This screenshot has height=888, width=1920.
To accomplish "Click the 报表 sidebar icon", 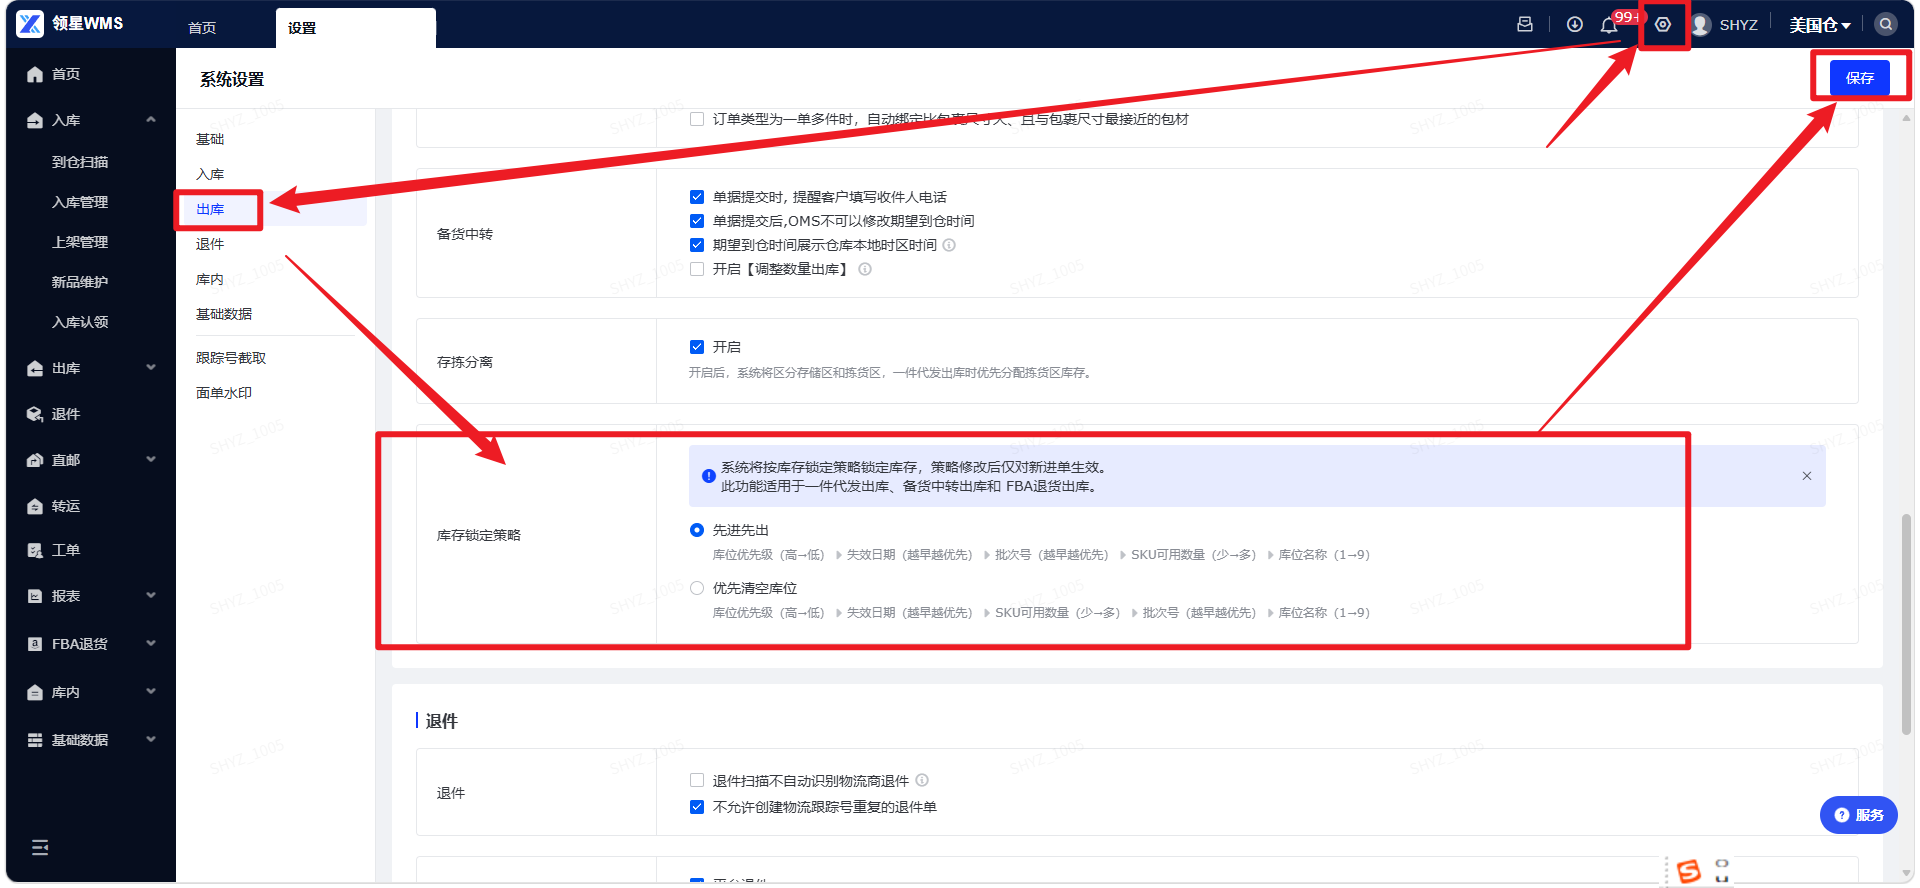I will tap(35, 596).
